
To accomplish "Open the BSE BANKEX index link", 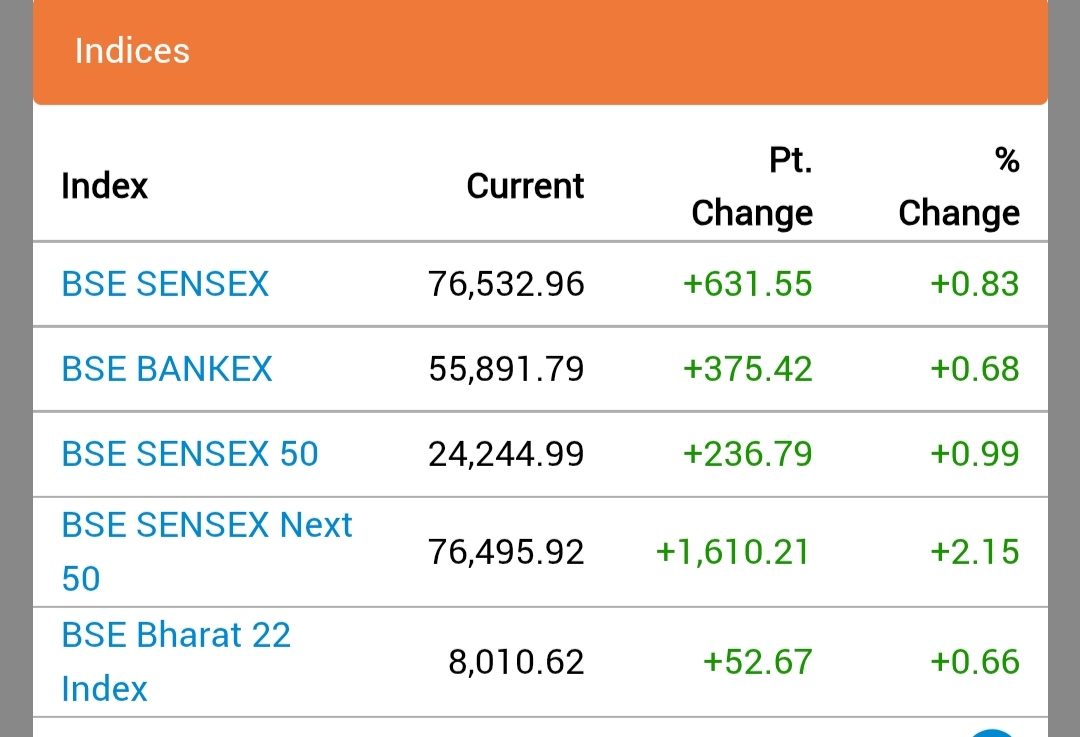I will point(167,369).
